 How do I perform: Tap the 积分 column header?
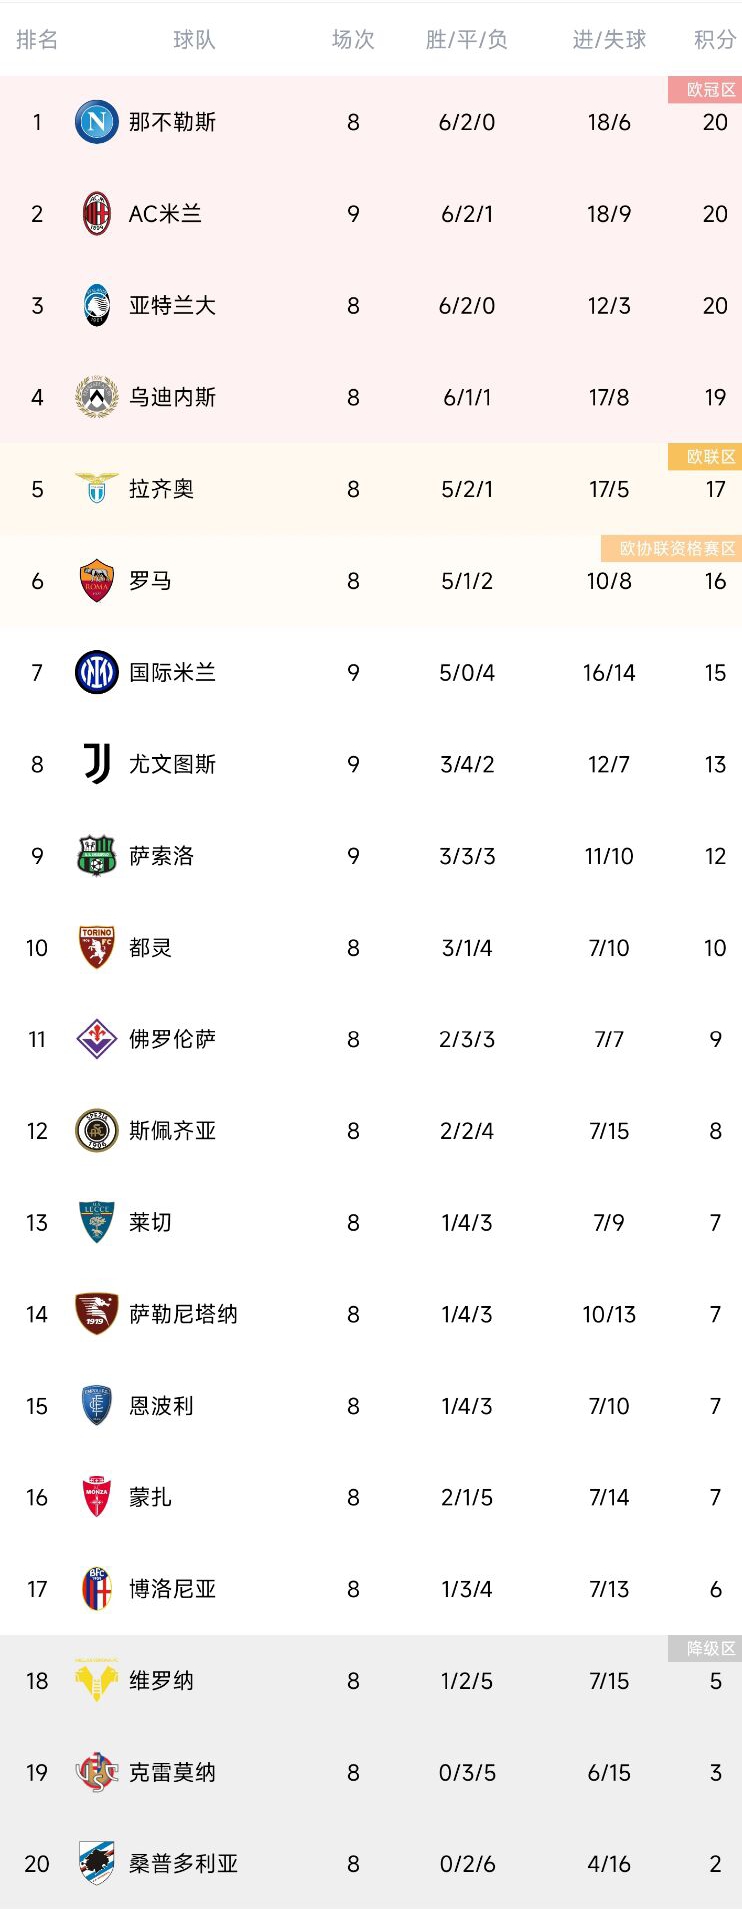pos(715,39)
